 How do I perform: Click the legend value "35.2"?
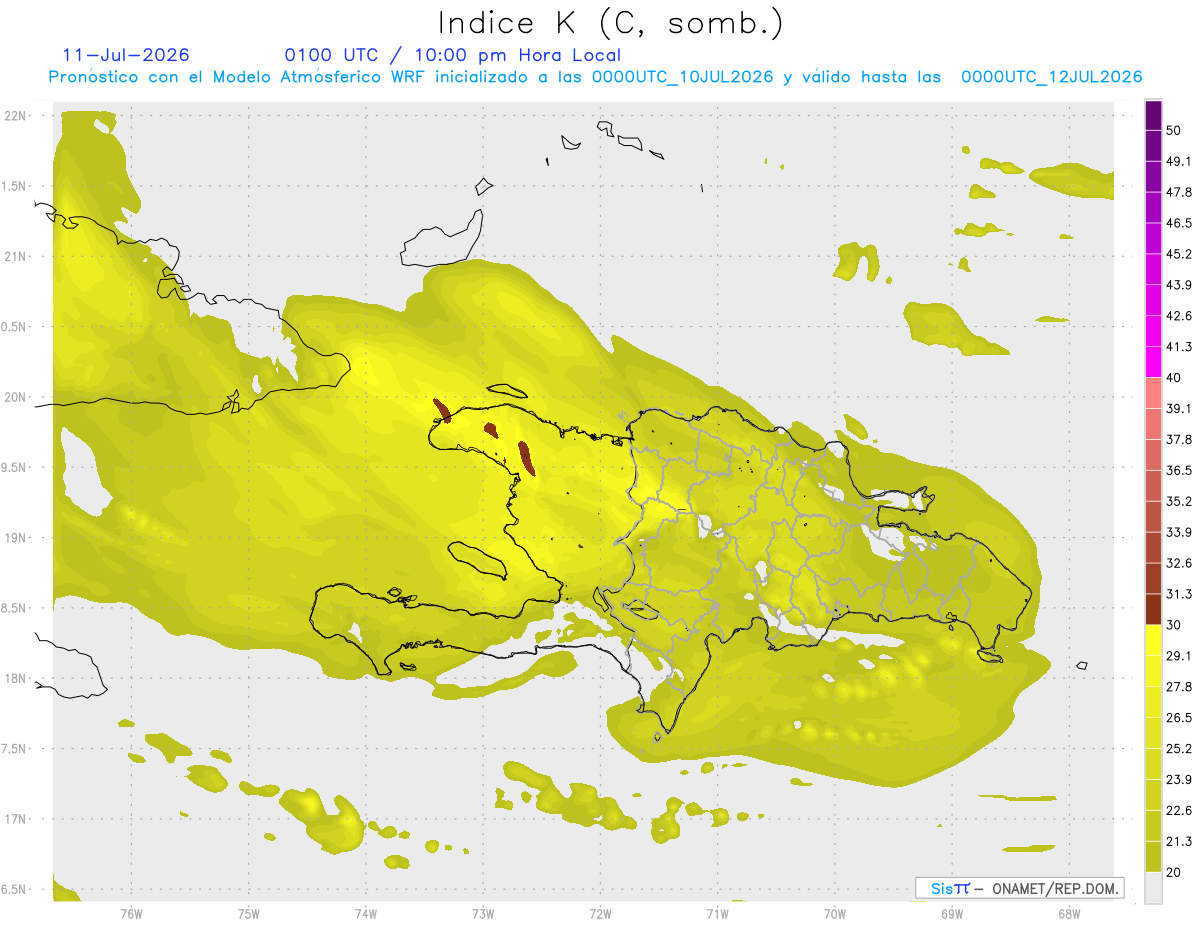(1179, 502)
